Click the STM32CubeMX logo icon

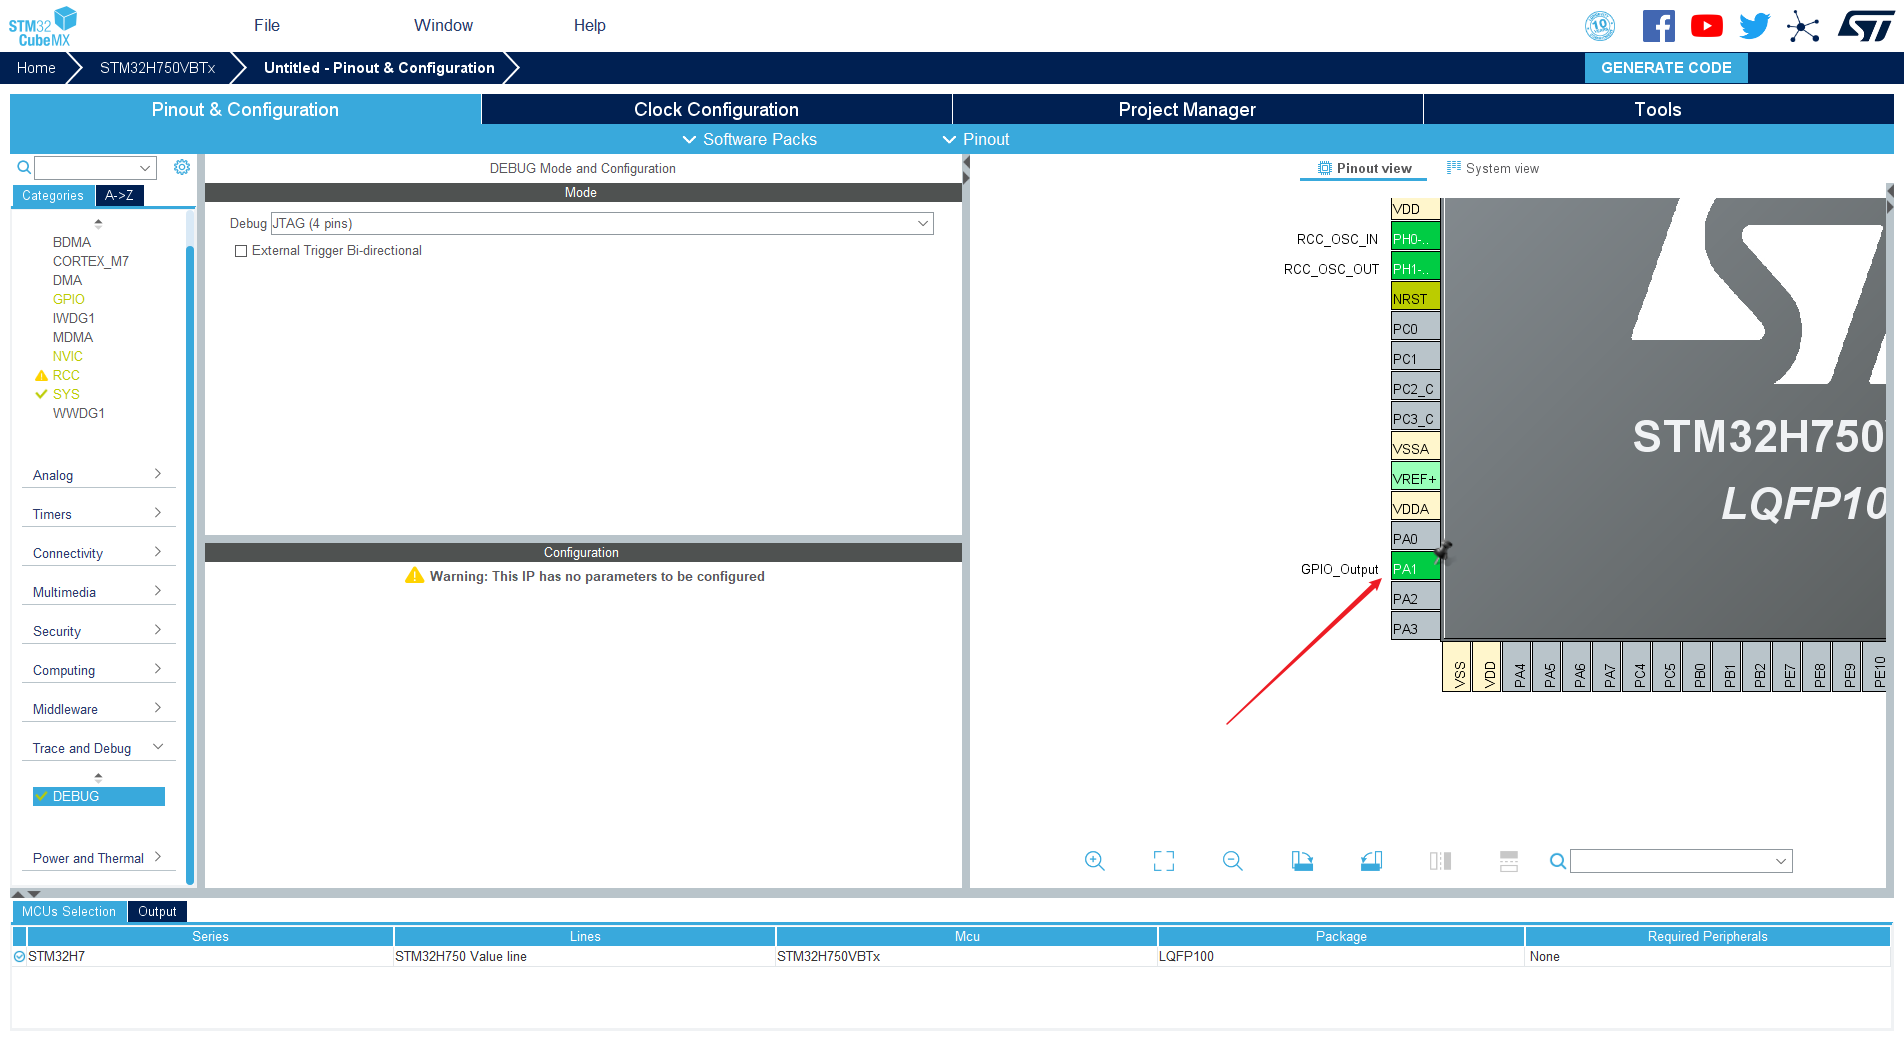[x=43, y=26]
